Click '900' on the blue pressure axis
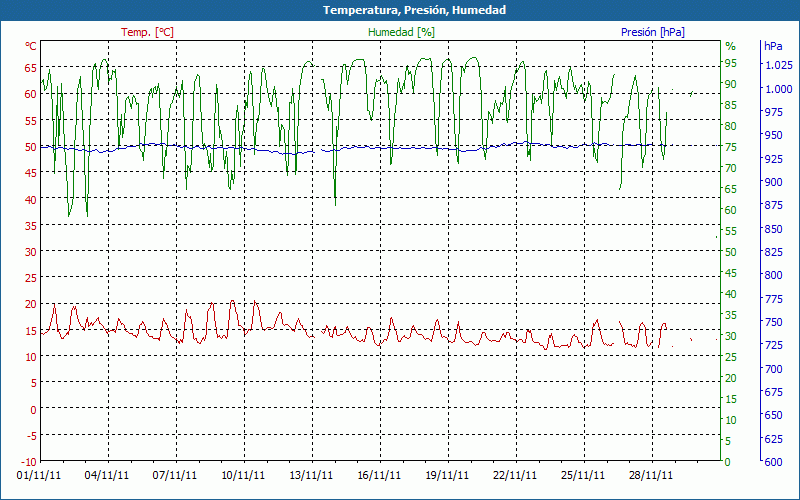This screenshot has height=500, width=800. (773, 182)
